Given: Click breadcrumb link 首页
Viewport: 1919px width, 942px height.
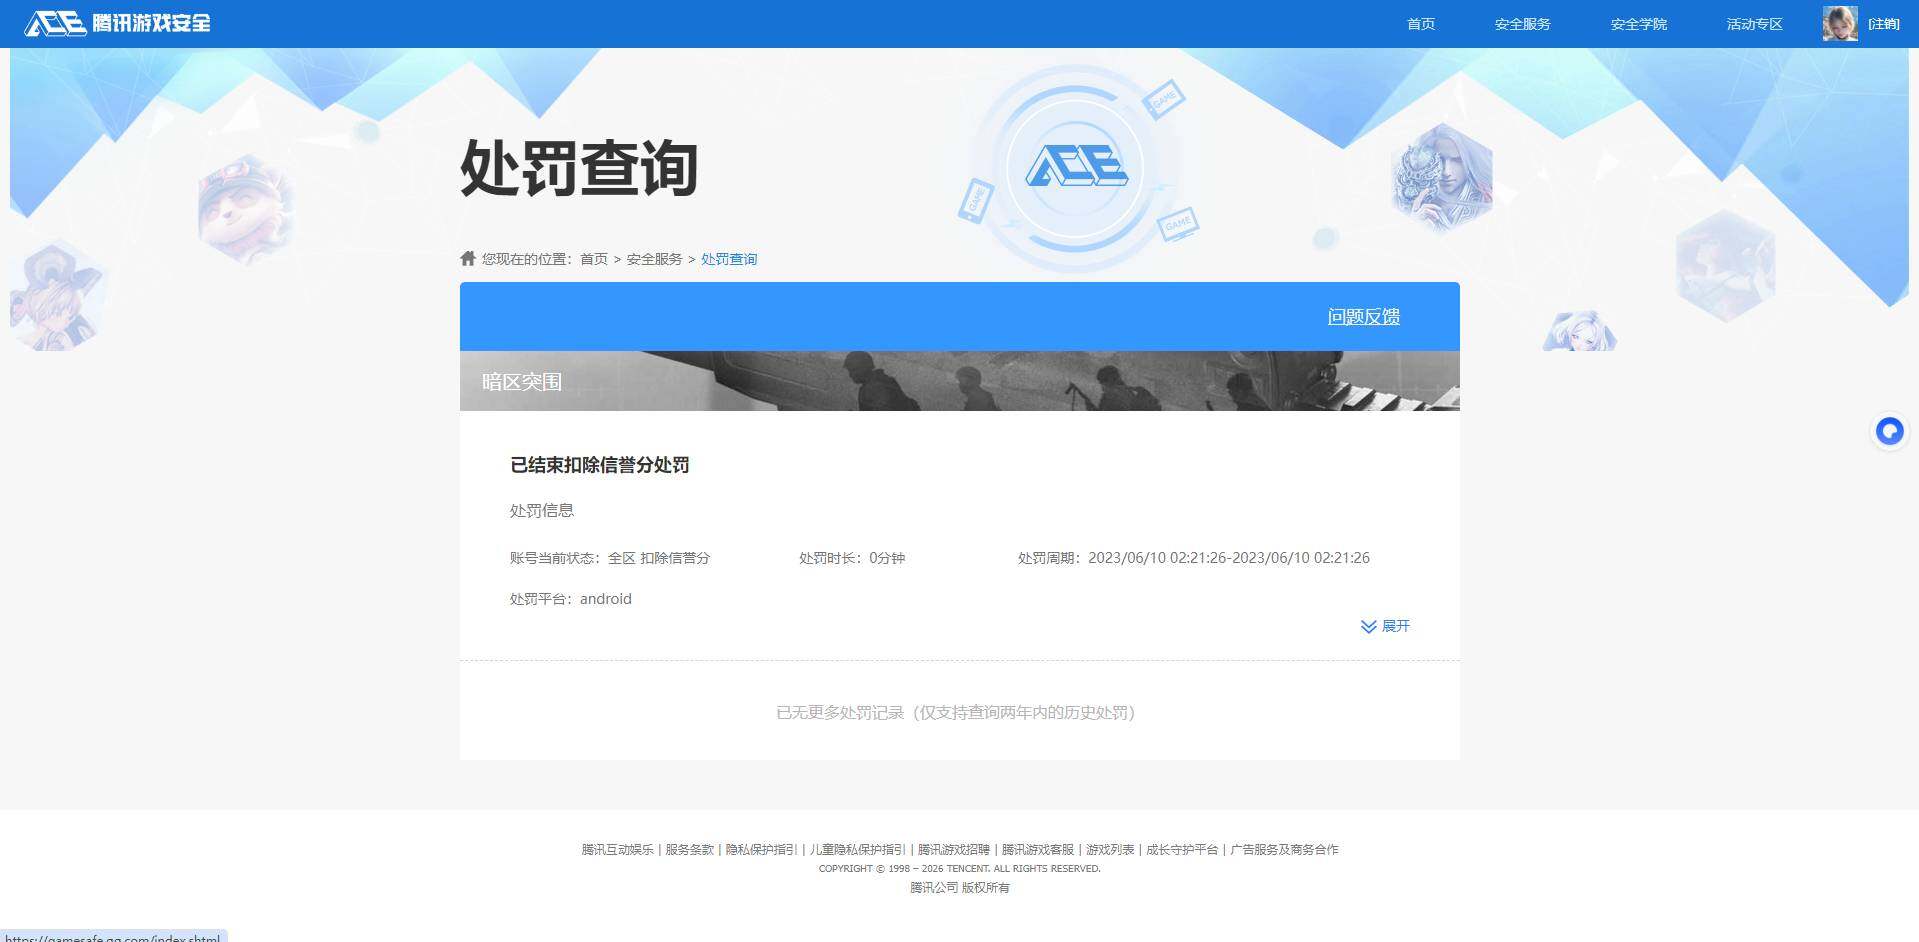Looking at the screenshot, I should (594, 259).
